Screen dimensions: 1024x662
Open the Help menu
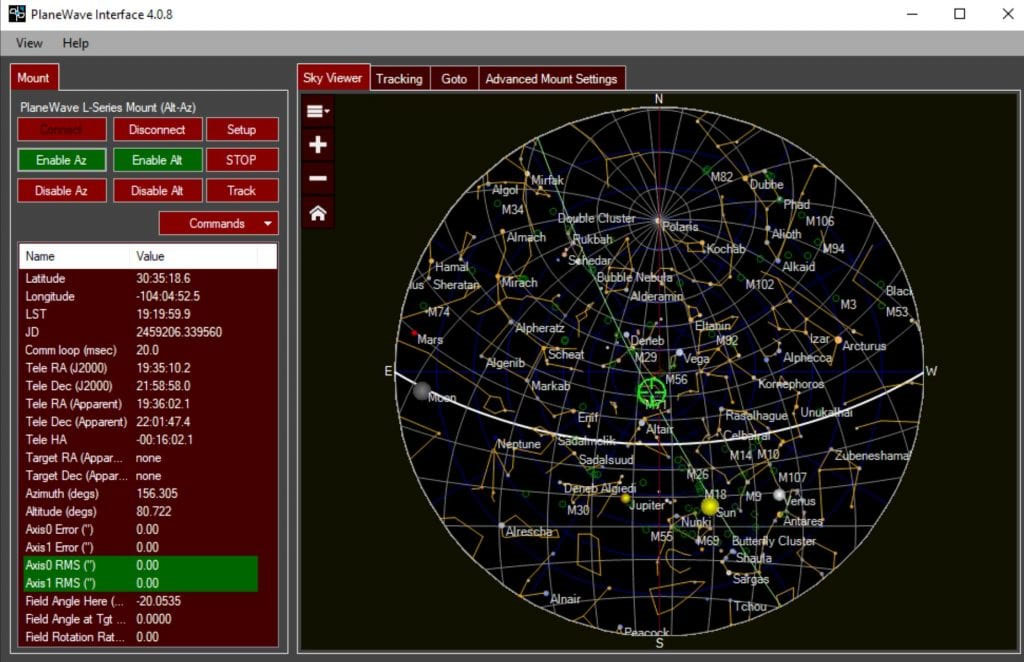[75, 43]
